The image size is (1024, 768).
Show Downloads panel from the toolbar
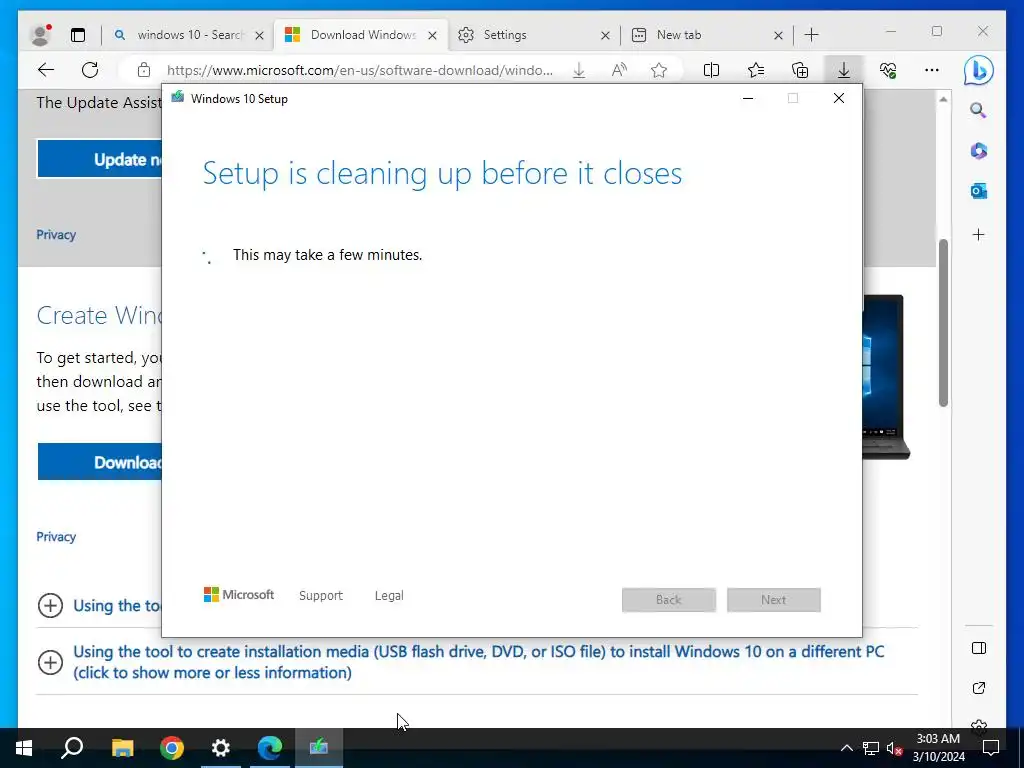pyautogui.click(x=844, y=70)
